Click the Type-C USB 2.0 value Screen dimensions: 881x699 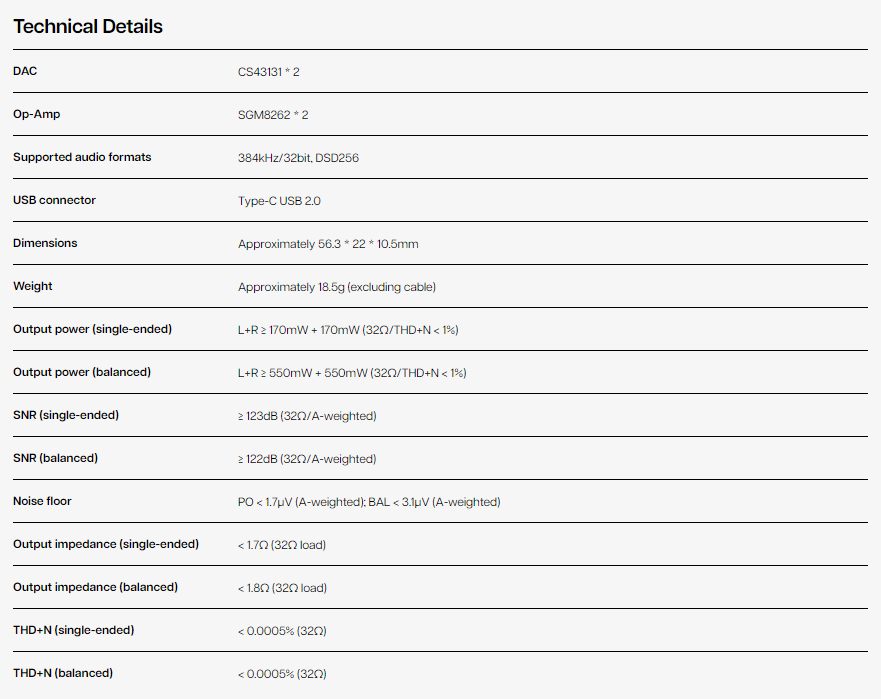click(x=279, y=201)
